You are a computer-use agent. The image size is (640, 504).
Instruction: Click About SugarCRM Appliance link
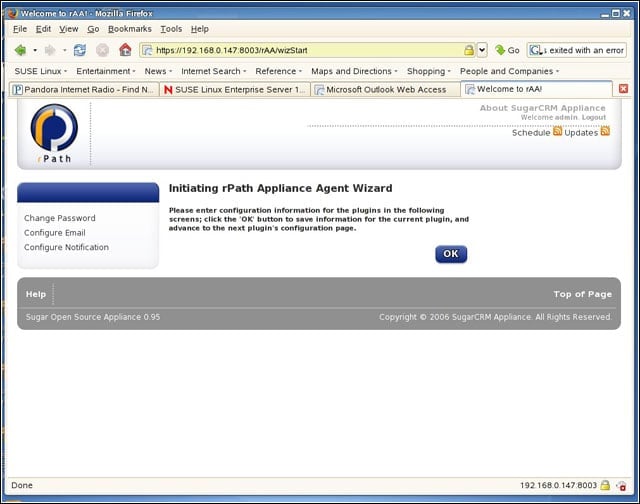(x=542, y=108)
